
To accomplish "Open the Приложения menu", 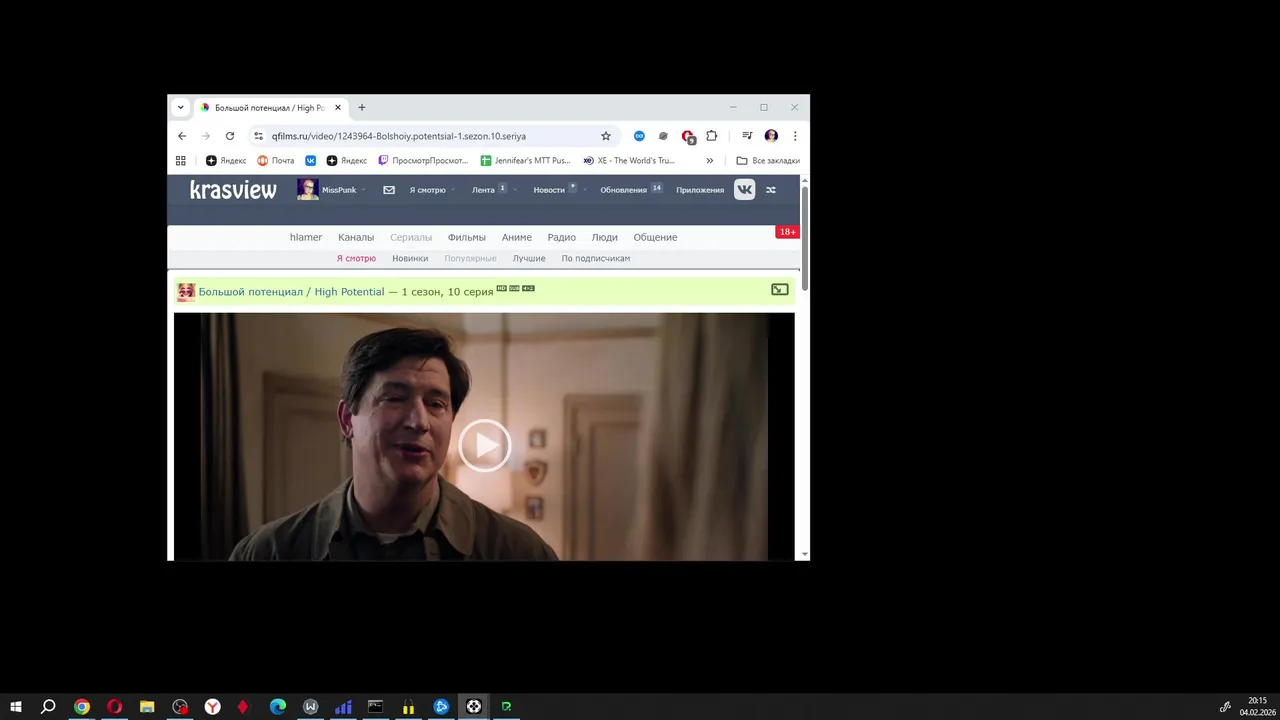I will (700, 190).
